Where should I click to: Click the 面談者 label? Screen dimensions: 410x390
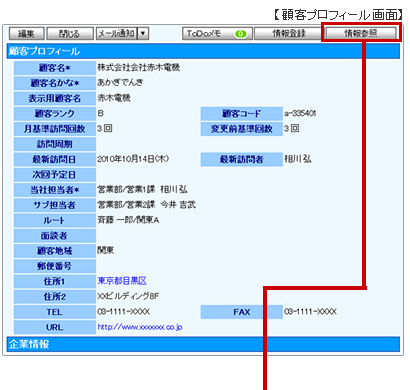55,236
